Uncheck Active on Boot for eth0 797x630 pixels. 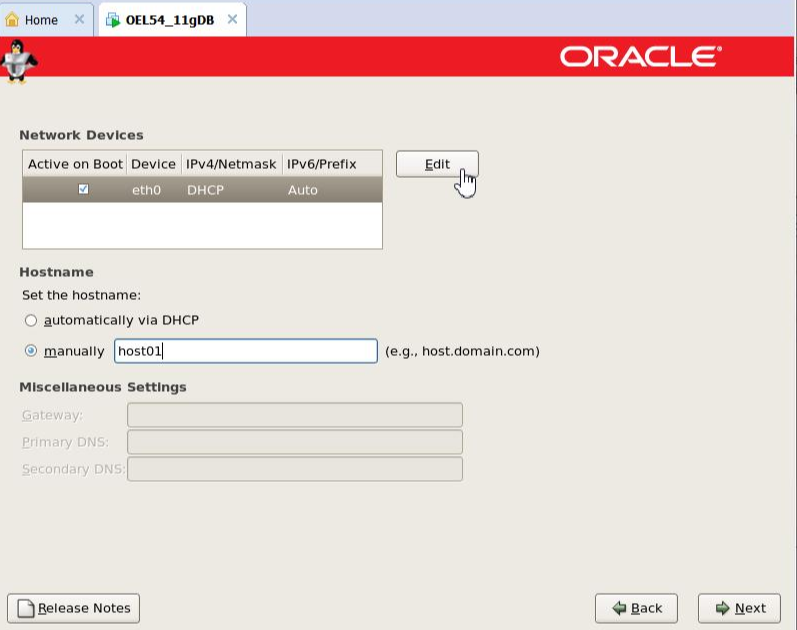click(x=83, y=189)
